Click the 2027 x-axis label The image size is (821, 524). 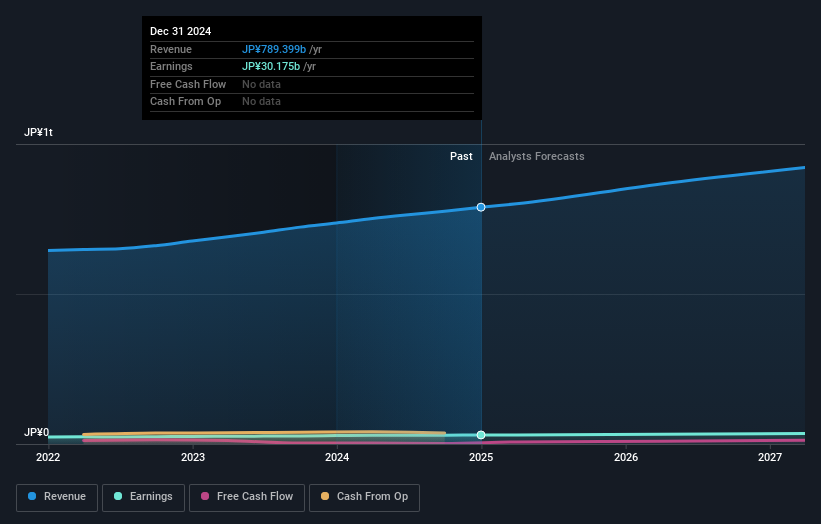pos(770,457)
